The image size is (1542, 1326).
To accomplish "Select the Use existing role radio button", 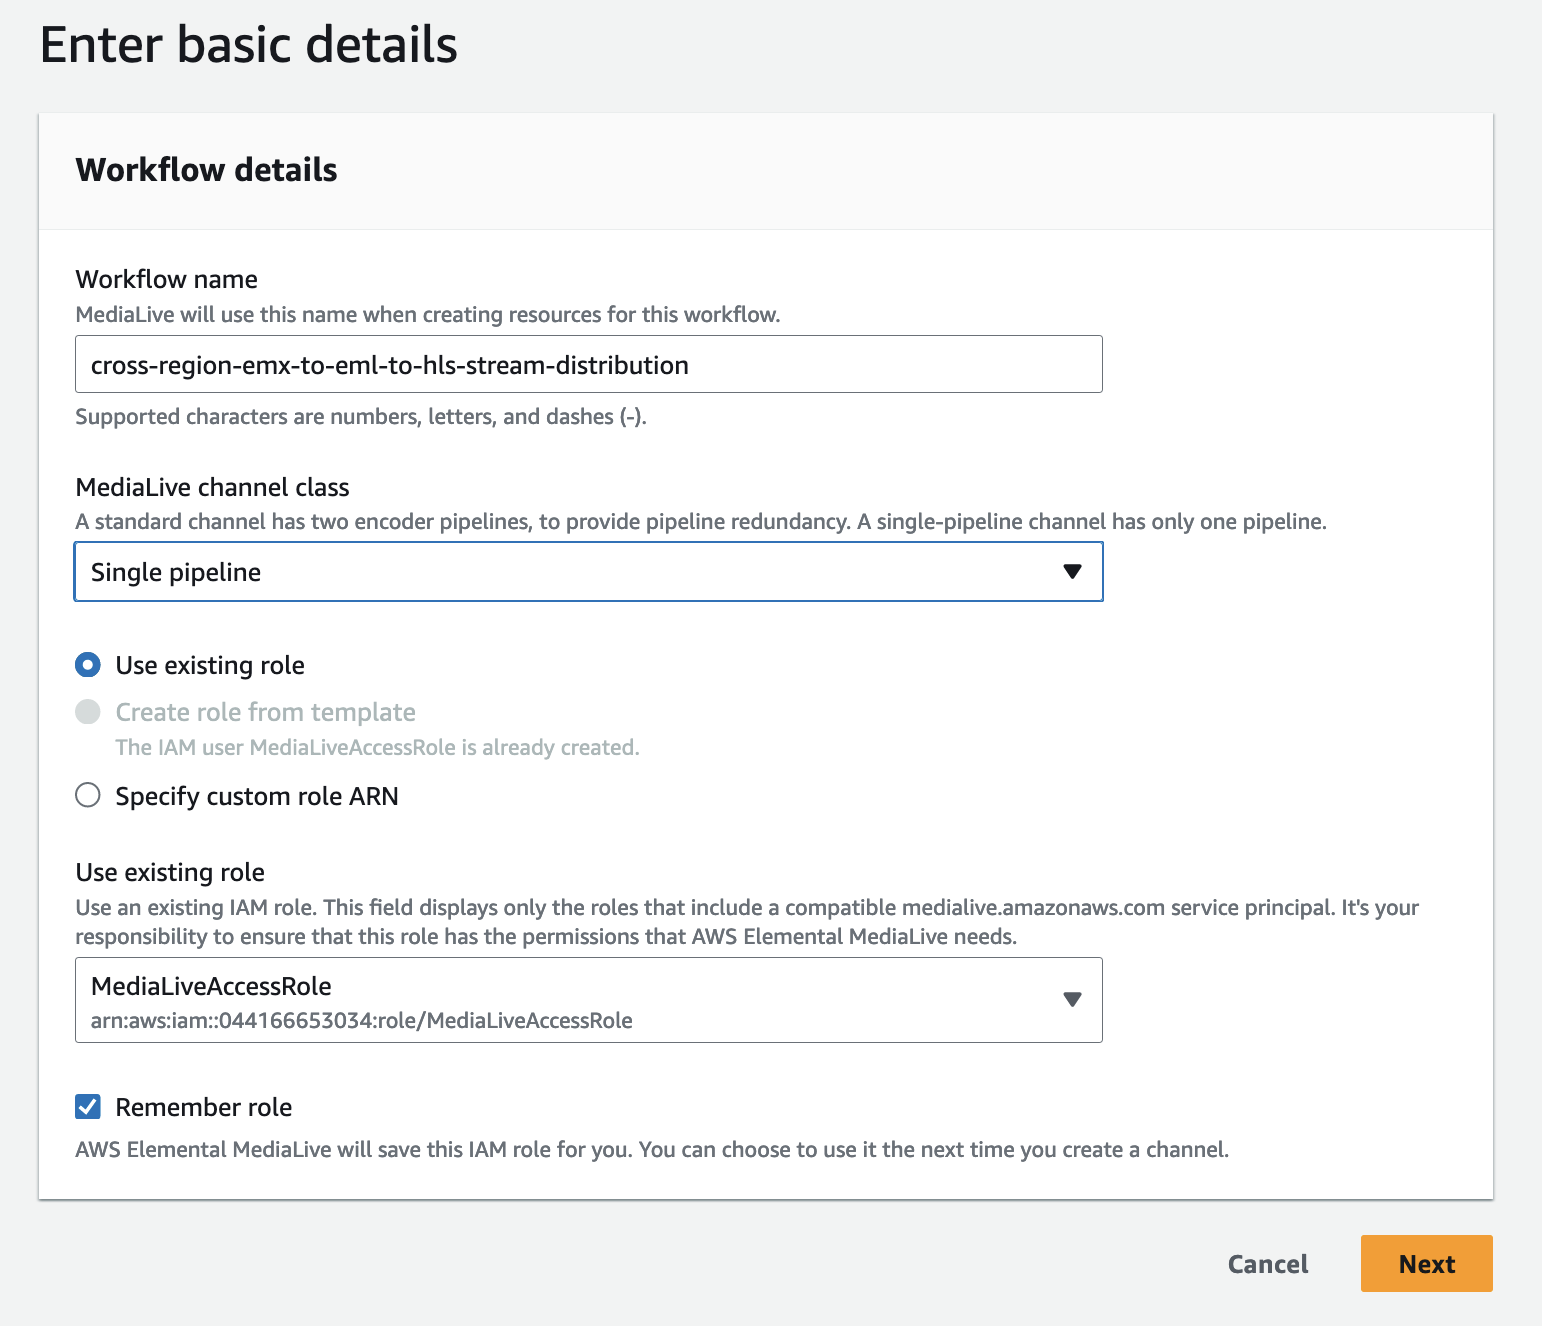I will click(x=88, y=665).
